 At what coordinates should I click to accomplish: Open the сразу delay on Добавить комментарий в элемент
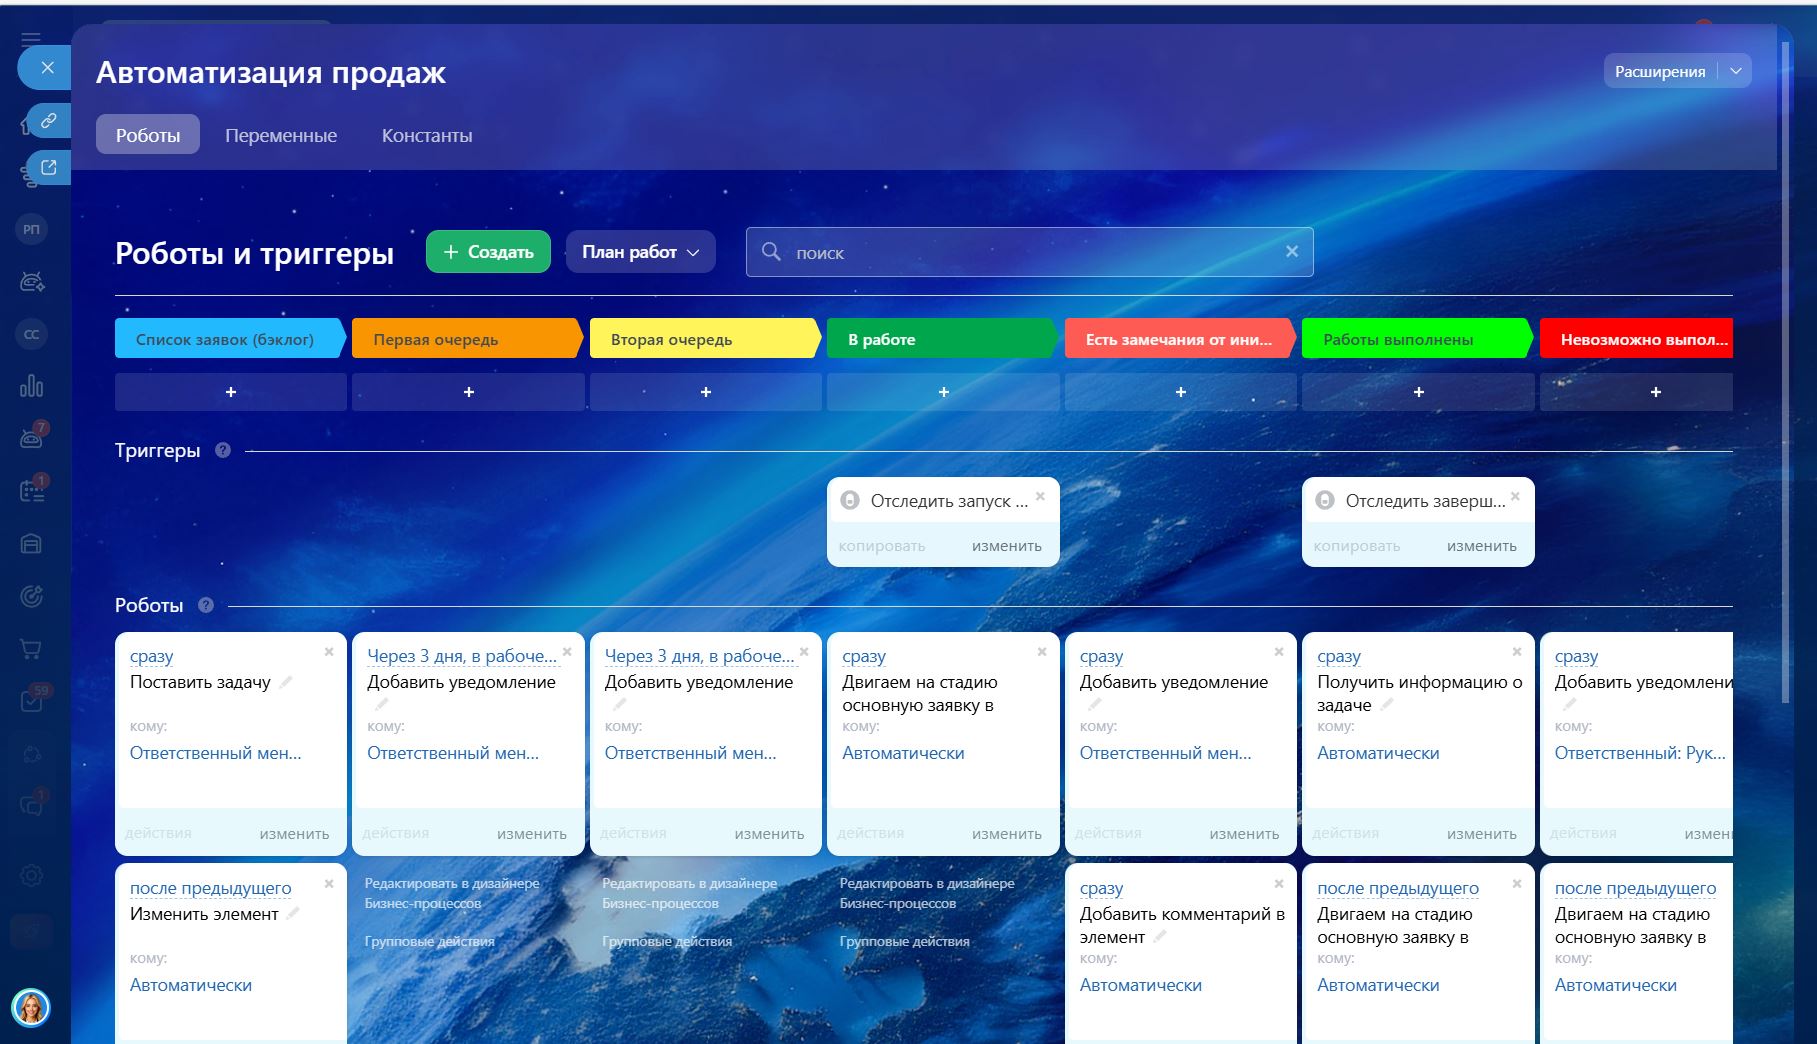point(1101,889)
